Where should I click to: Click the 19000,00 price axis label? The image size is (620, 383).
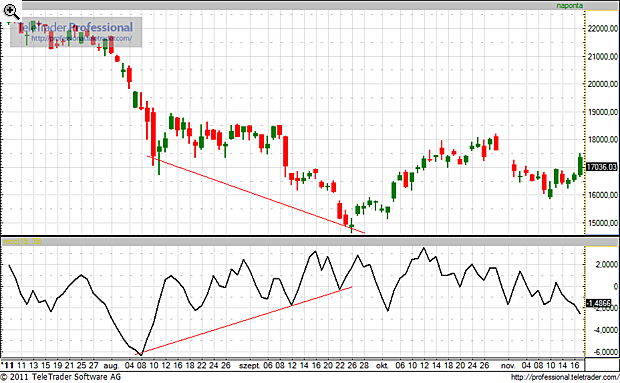[603, 112]
